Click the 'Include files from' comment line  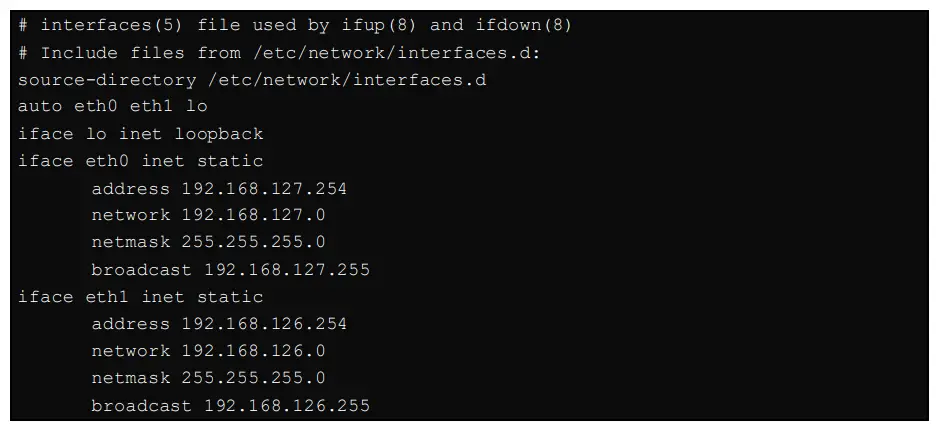[278, 52]
